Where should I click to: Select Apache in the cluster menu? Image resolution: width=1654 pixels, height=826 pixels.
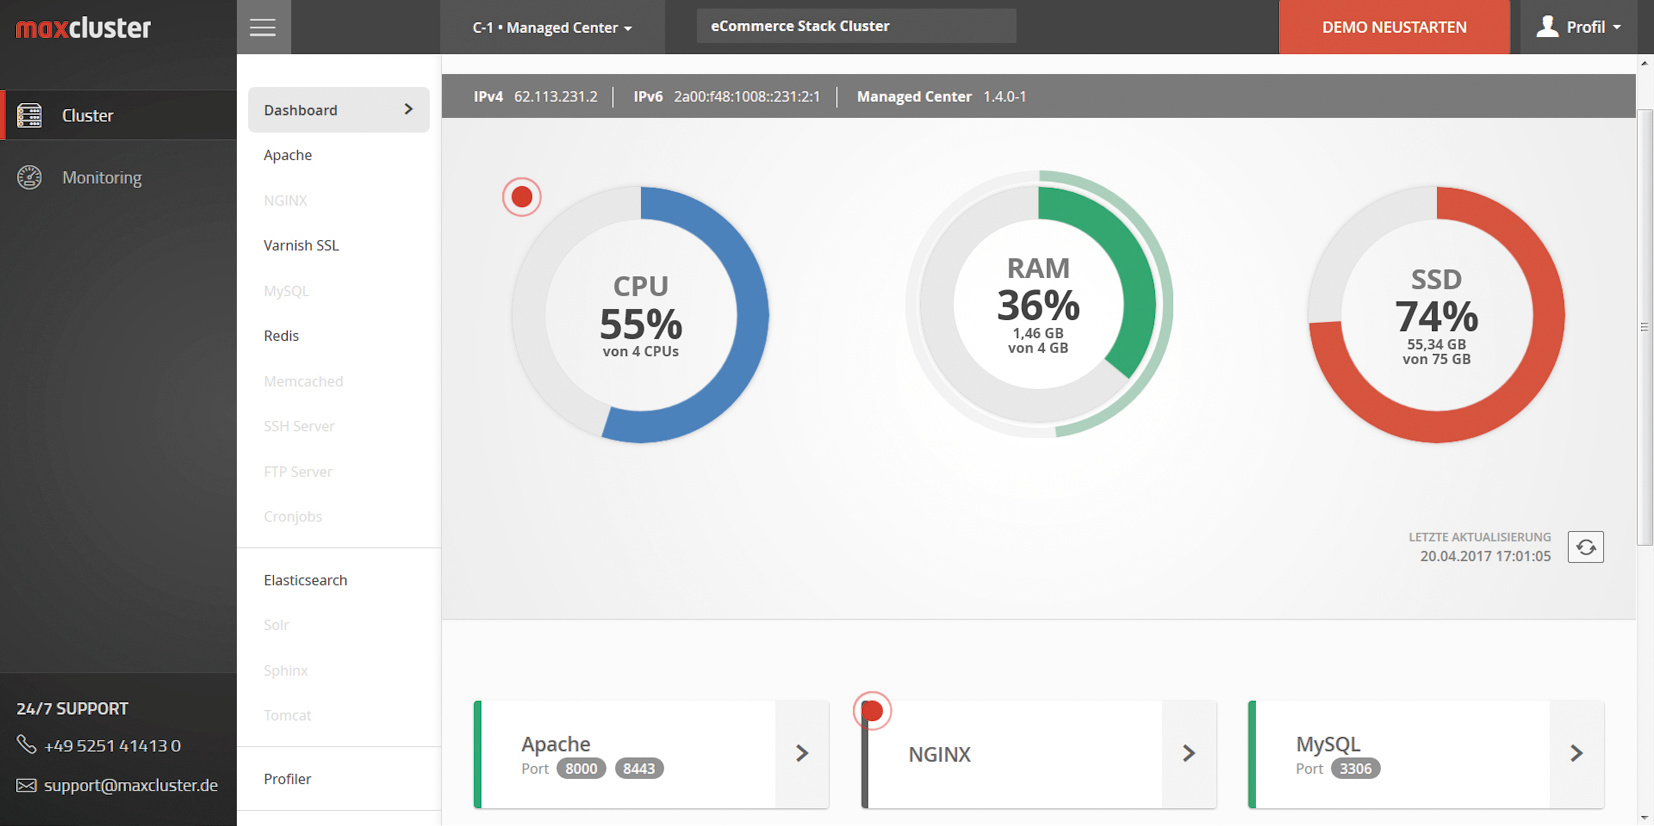288,155
